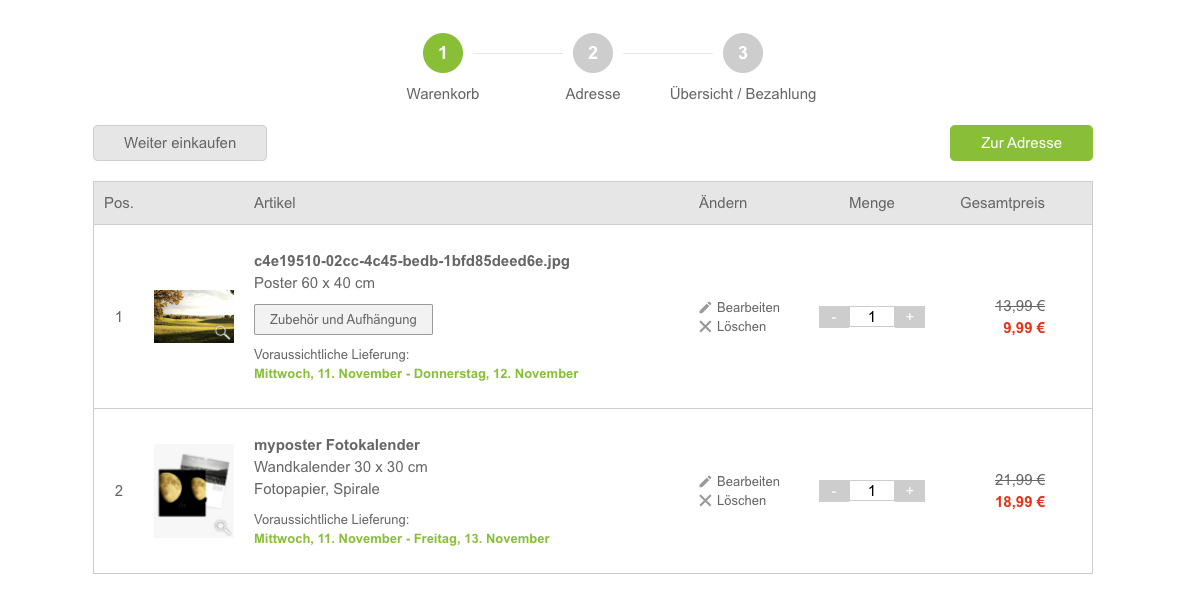
Task: Decrease the Fotokalender quantity with minus
Action: (834, 491)
